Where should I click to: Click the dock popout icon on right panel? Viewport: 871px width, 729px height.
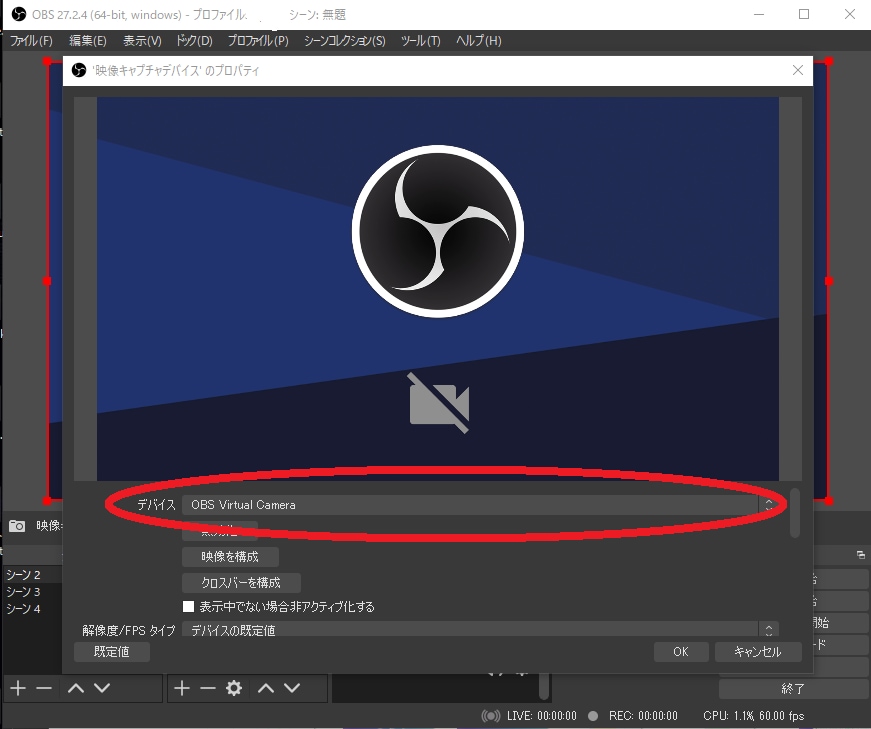point(860,555)
